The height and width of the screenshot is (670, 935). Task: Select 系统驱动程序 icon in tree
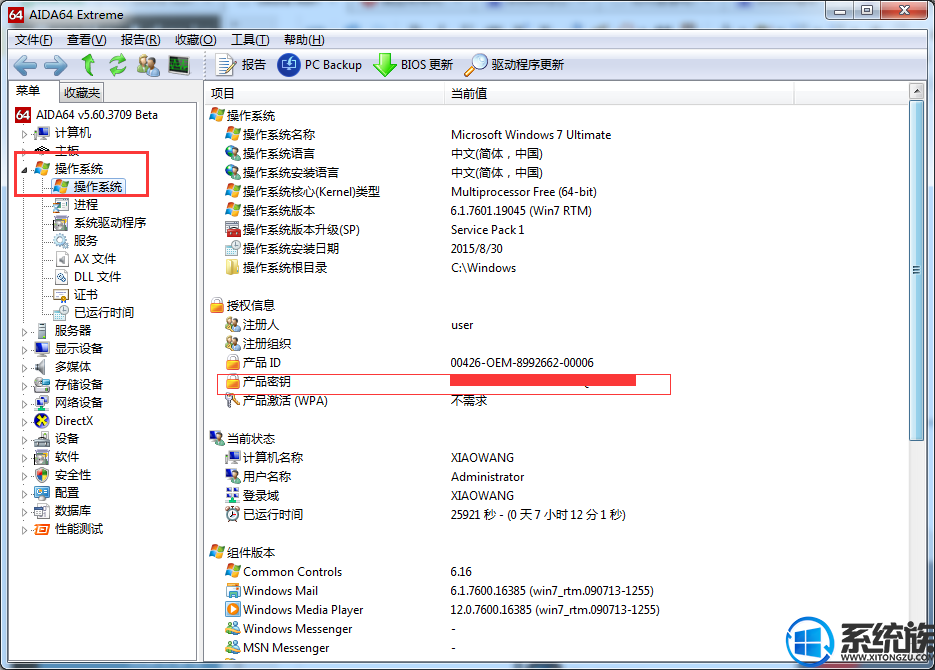[x=61, y=223]
